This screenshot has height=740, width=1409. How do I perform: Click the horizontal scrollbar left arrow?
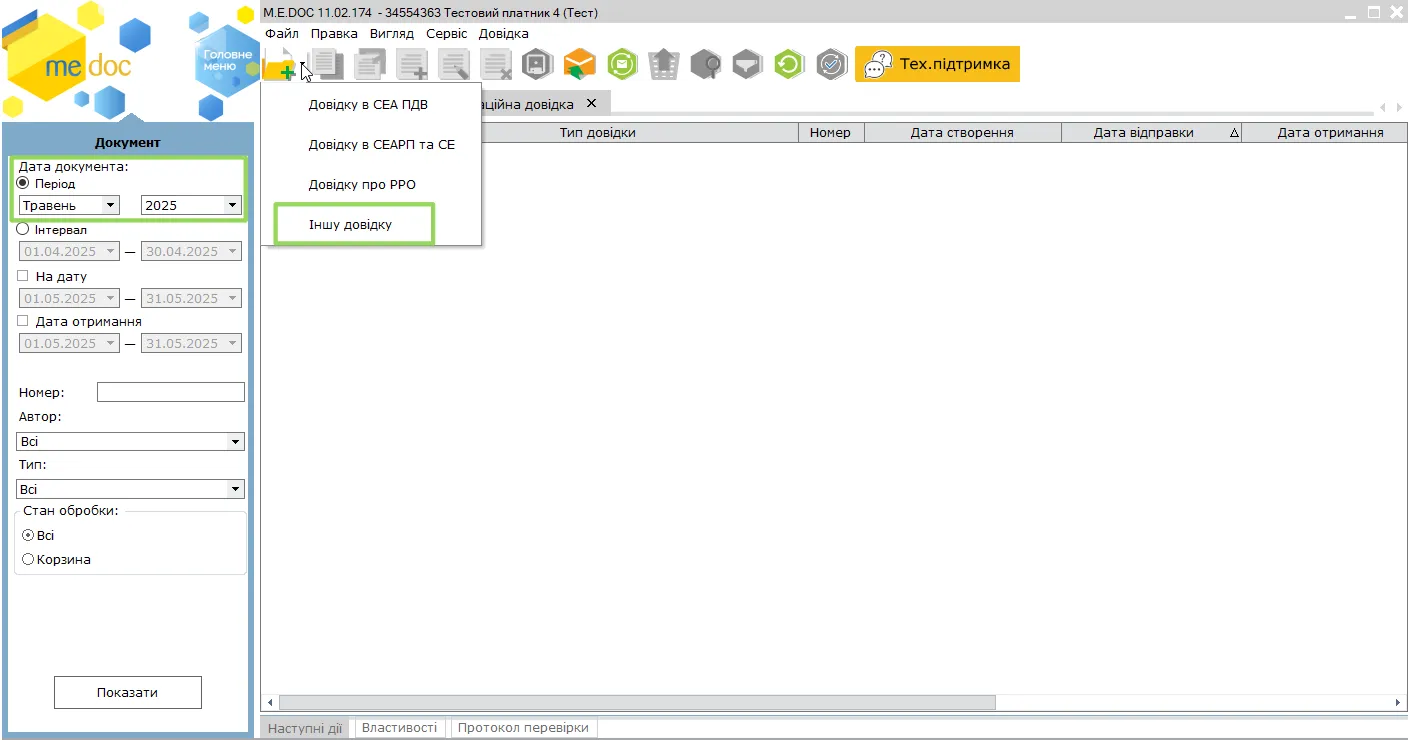(269, 703)
